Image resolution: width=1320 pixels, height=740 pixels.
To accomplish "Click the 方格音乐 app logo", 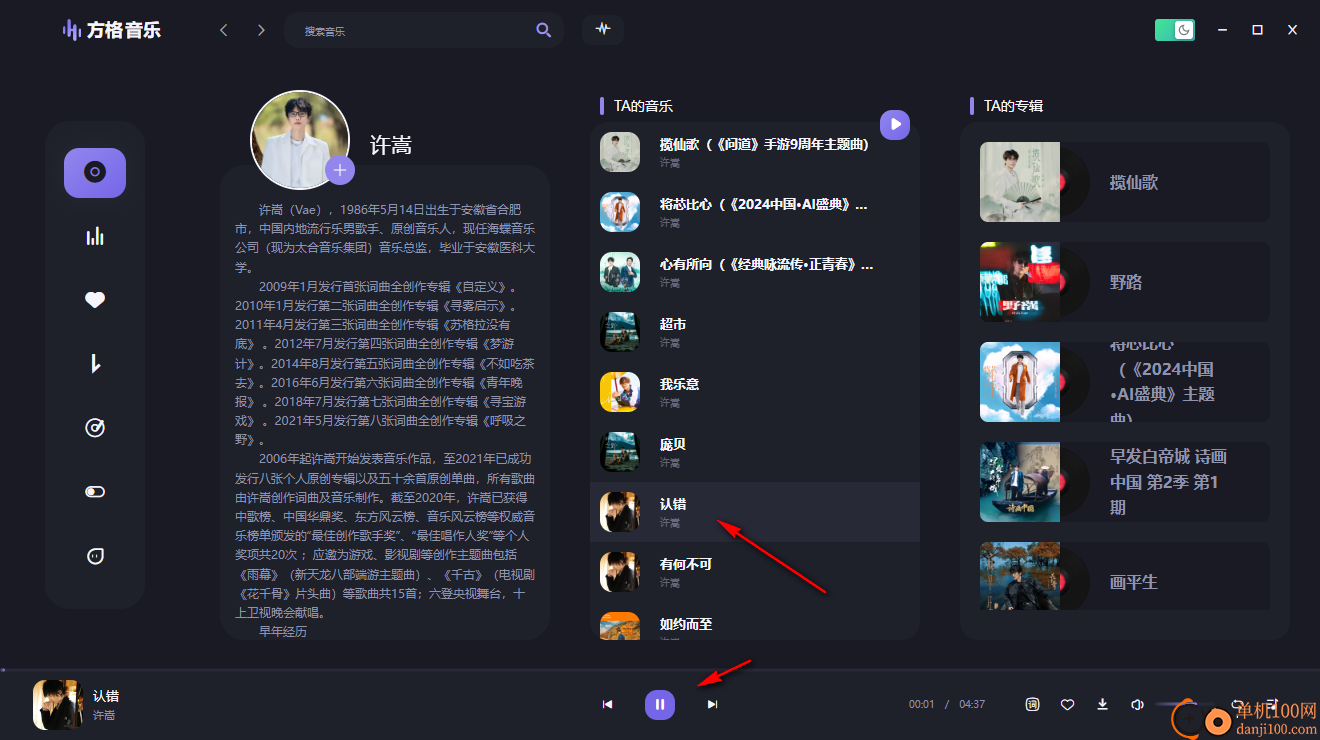I will coord(111,30).
